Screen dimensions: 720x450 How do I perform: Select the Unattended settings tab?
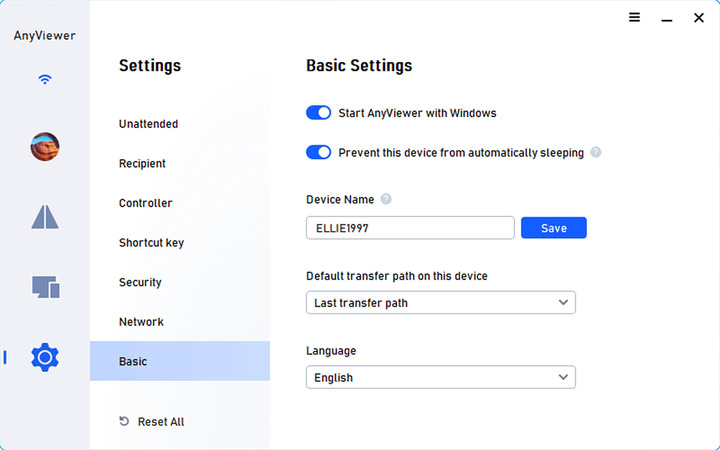pyautogui.click(x=148, y=124)
